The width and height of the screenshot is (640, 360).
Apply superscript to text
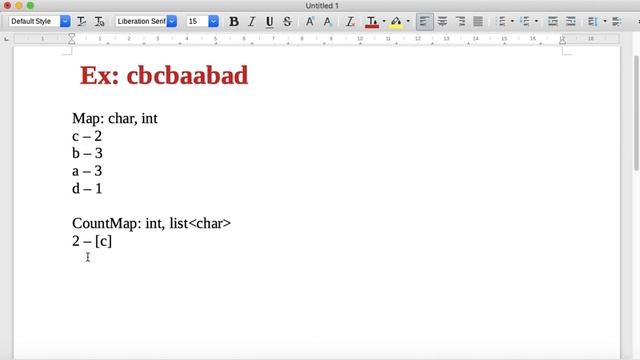pos(310,21)
